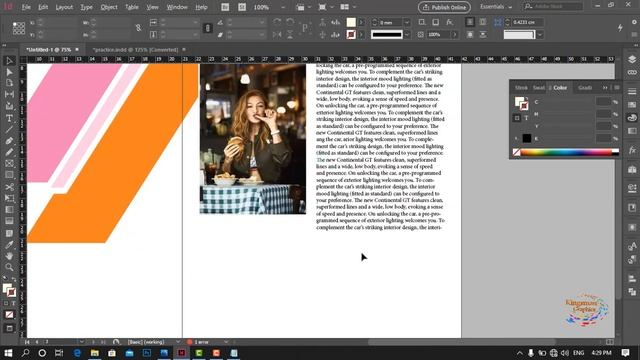Click the Adobe Stock icon in application bar
Screen dimensions: 640x360
click(242, 7)
